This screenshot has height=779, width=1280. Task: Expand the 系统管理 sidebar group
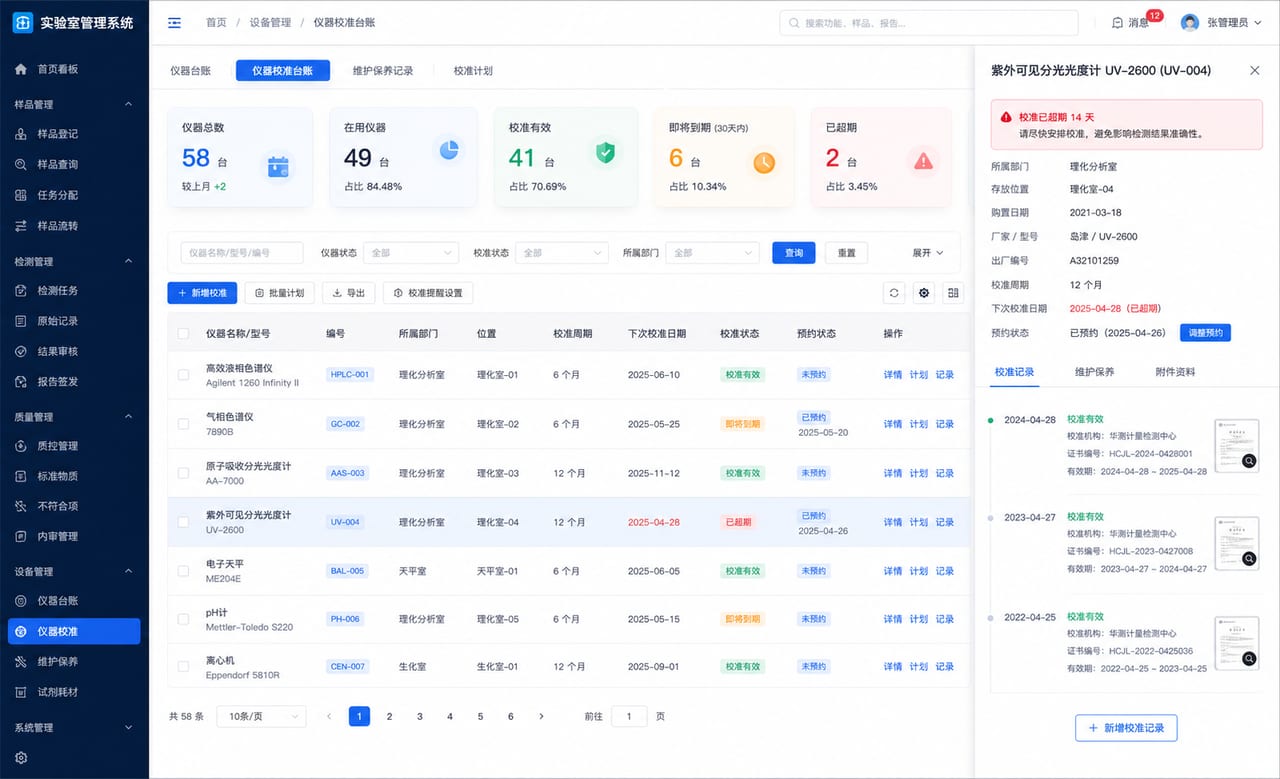click(127, 727)
